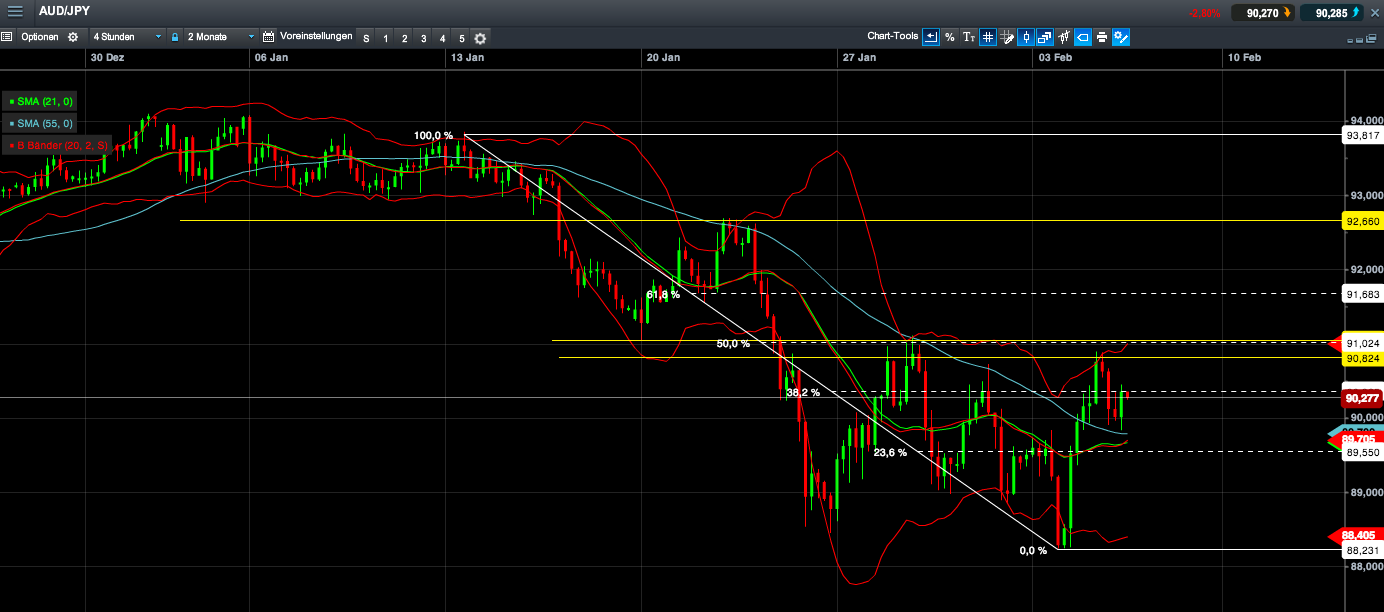The width and height of the screenshot is (1384, 612).
Task: Toggle the overlapping windows chart tool
Action: tap(1045, 37)
